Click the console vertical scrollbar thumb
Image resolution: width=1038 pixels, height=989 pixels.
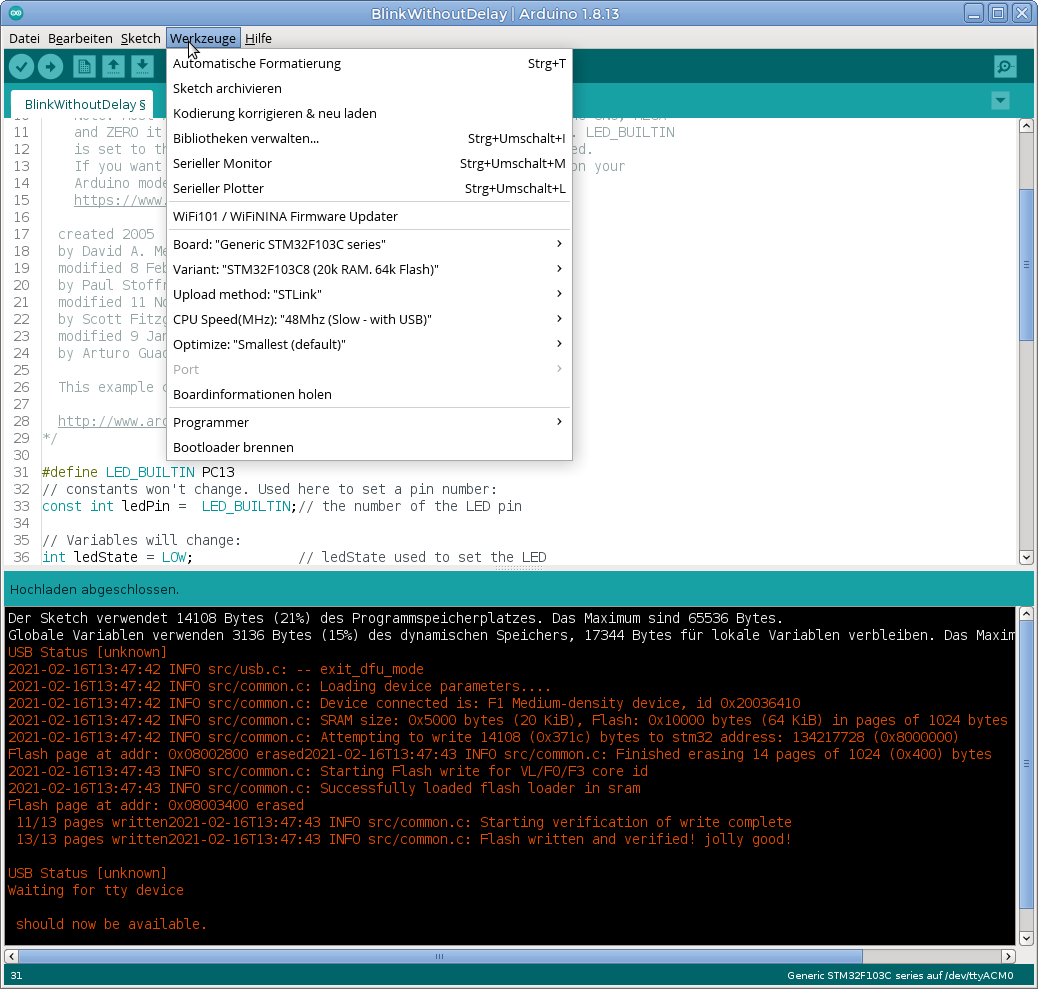point(1026,765)
